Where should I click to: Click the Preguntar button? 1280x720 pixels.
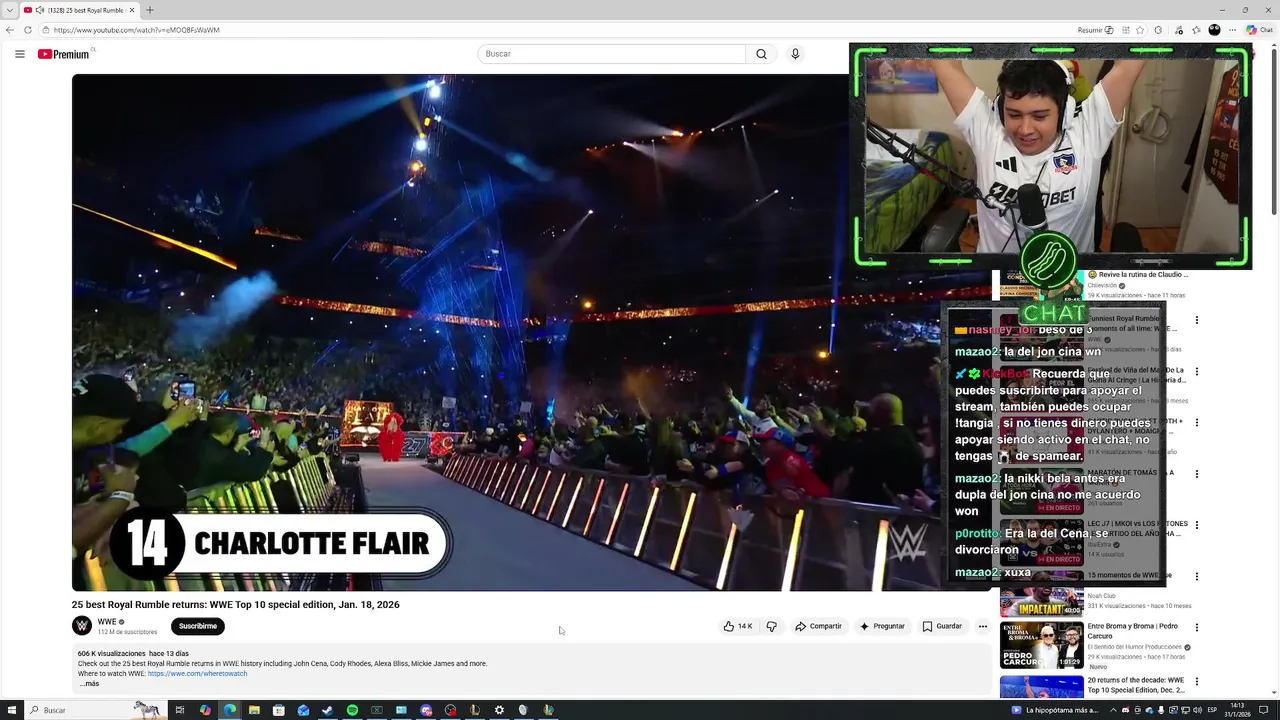pos(882,626)
